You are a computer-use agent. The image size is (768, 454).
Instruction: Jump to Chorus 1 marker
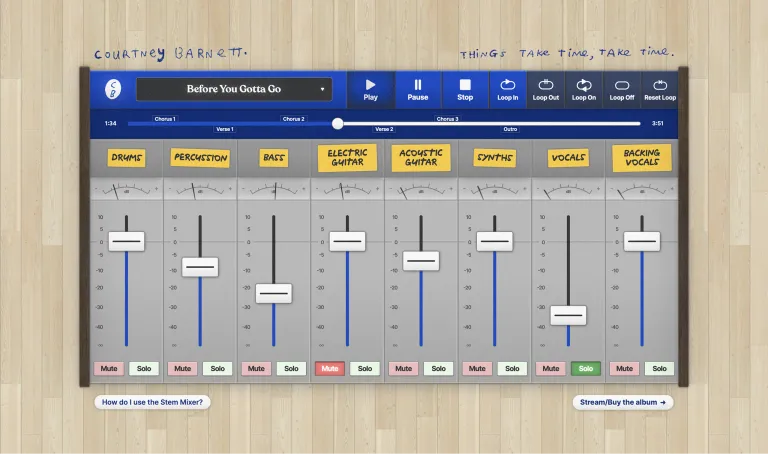pyautogui.click(x=165, y=119)
